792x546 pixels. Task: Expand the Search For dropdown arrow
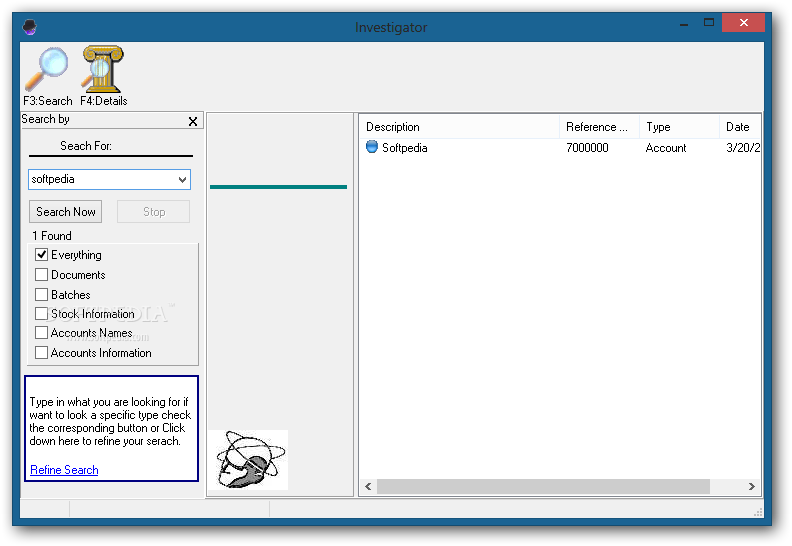pyautogui.click(x=182, y=180)
